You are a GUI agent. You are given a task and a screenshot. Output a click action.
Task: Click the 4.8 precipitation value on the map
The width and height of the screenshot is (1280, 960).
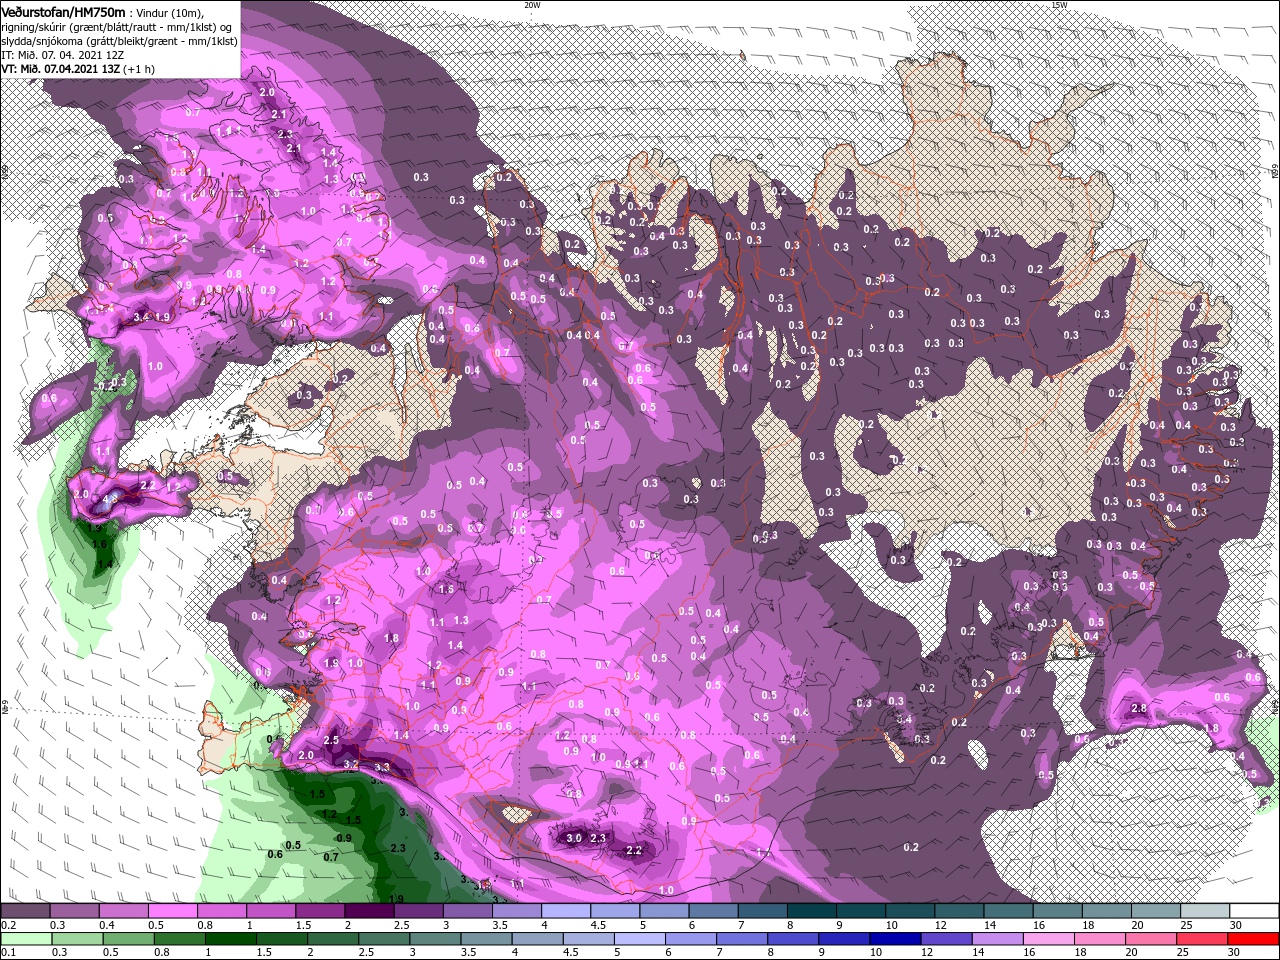(x=110, y=497)
